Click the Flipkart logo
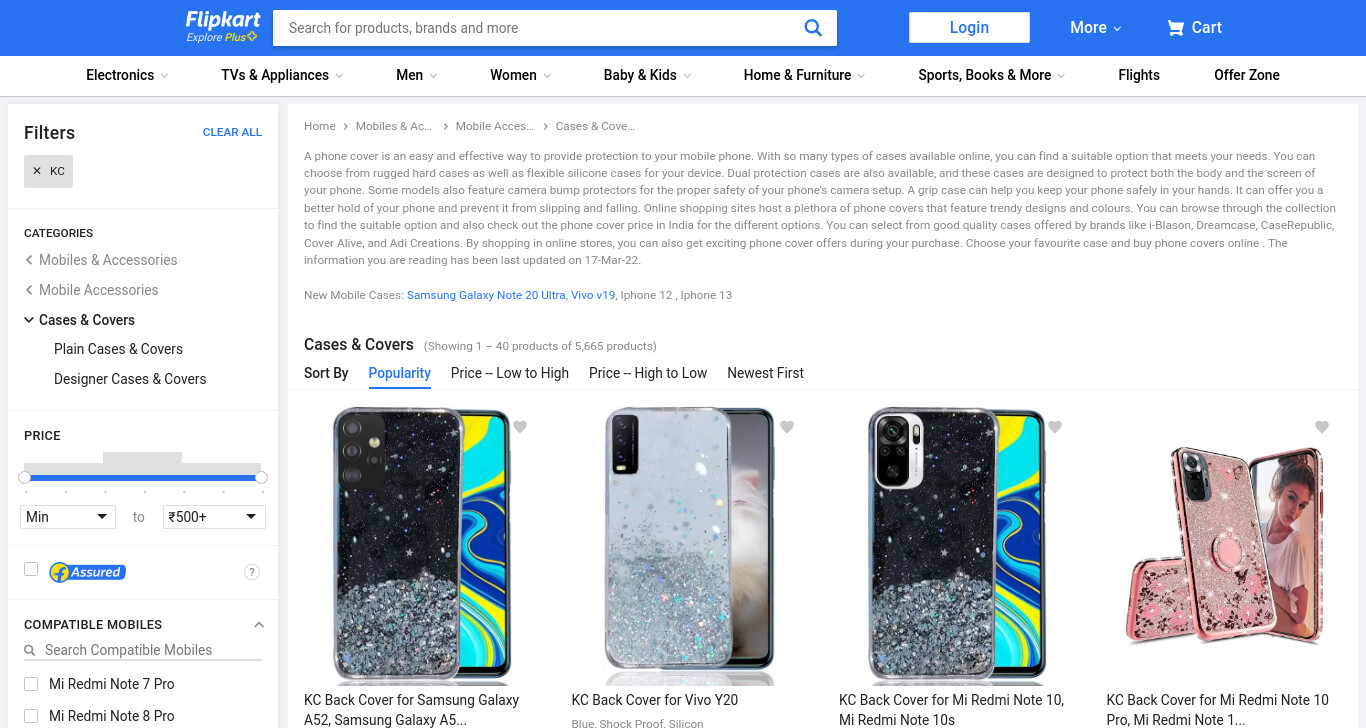 point(222,27)
